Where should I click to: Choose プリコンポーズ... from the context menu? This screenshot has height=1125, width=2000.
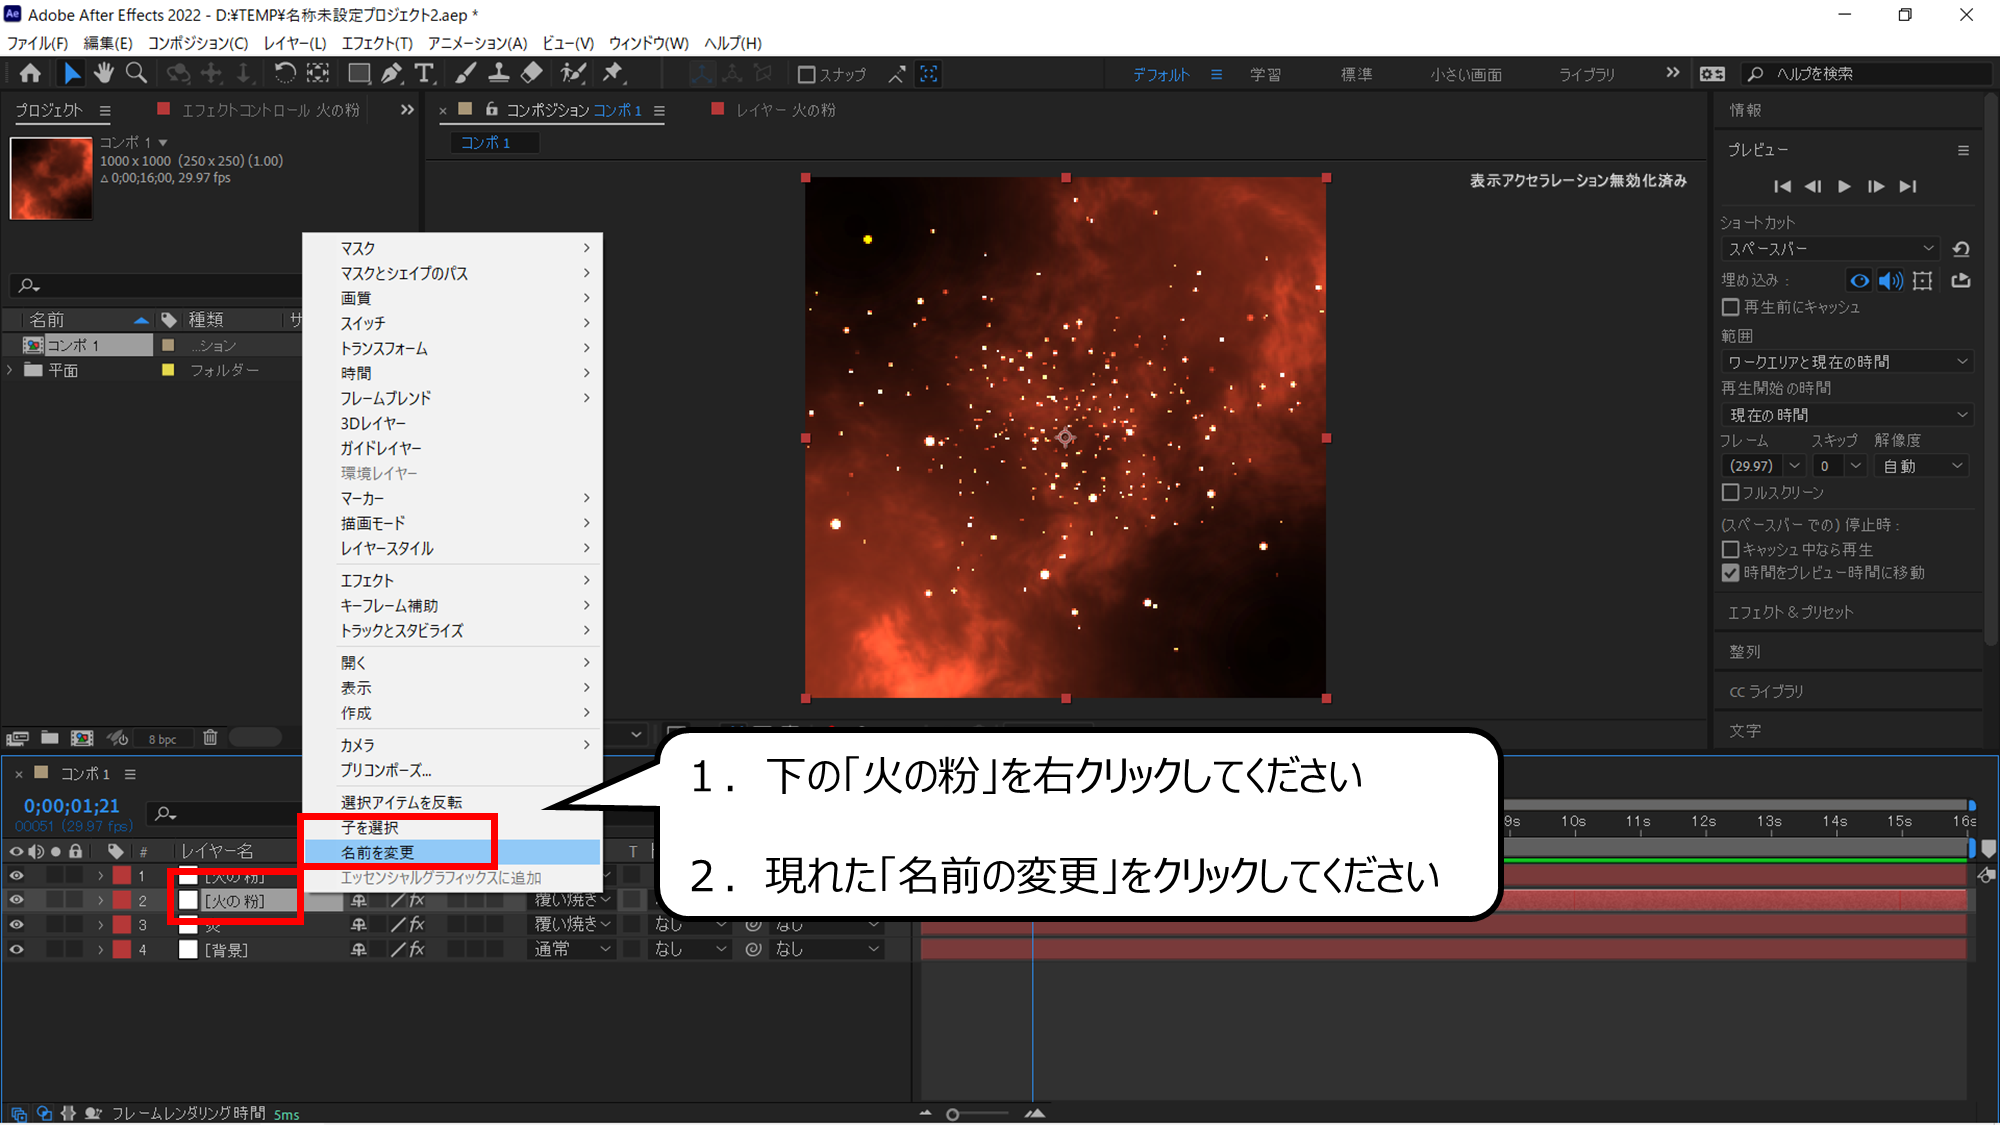tap(452, 770)
